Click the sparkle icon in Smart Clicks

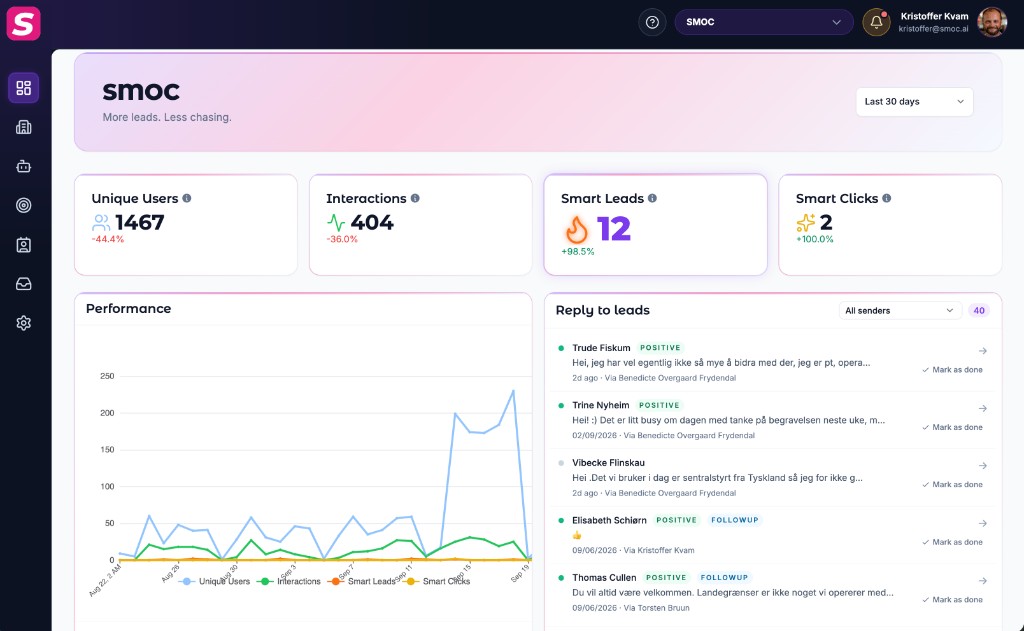pos(805,223)
